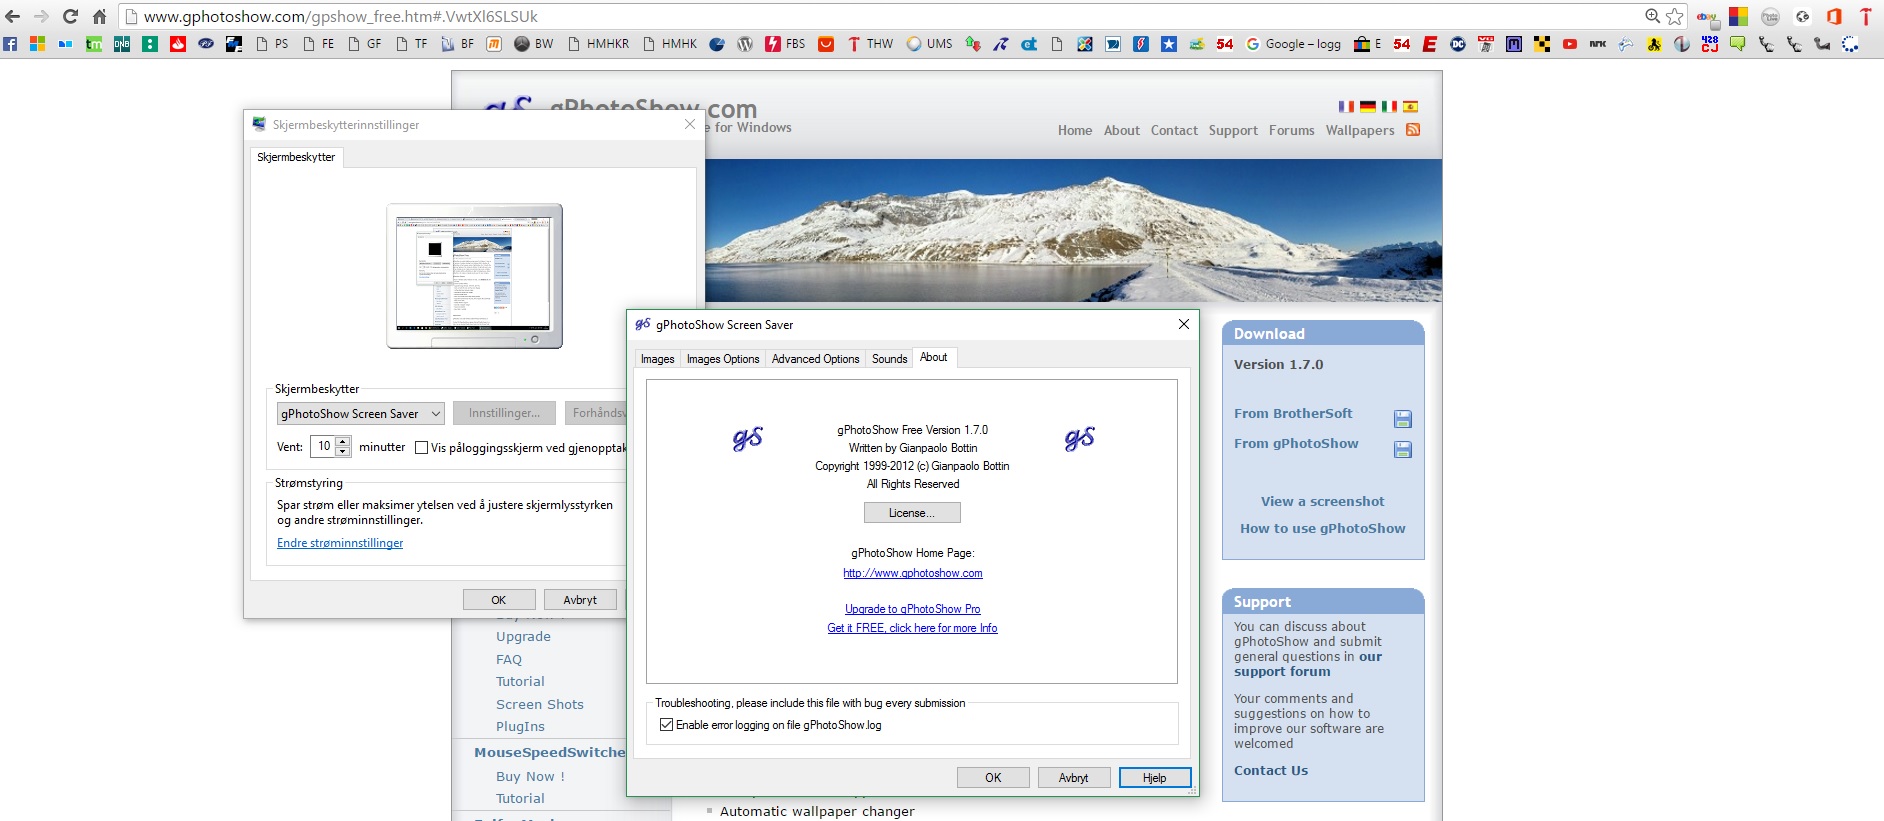Click Avbryt in gPhotoShow Screen Saver dialog

[1074, 778]
